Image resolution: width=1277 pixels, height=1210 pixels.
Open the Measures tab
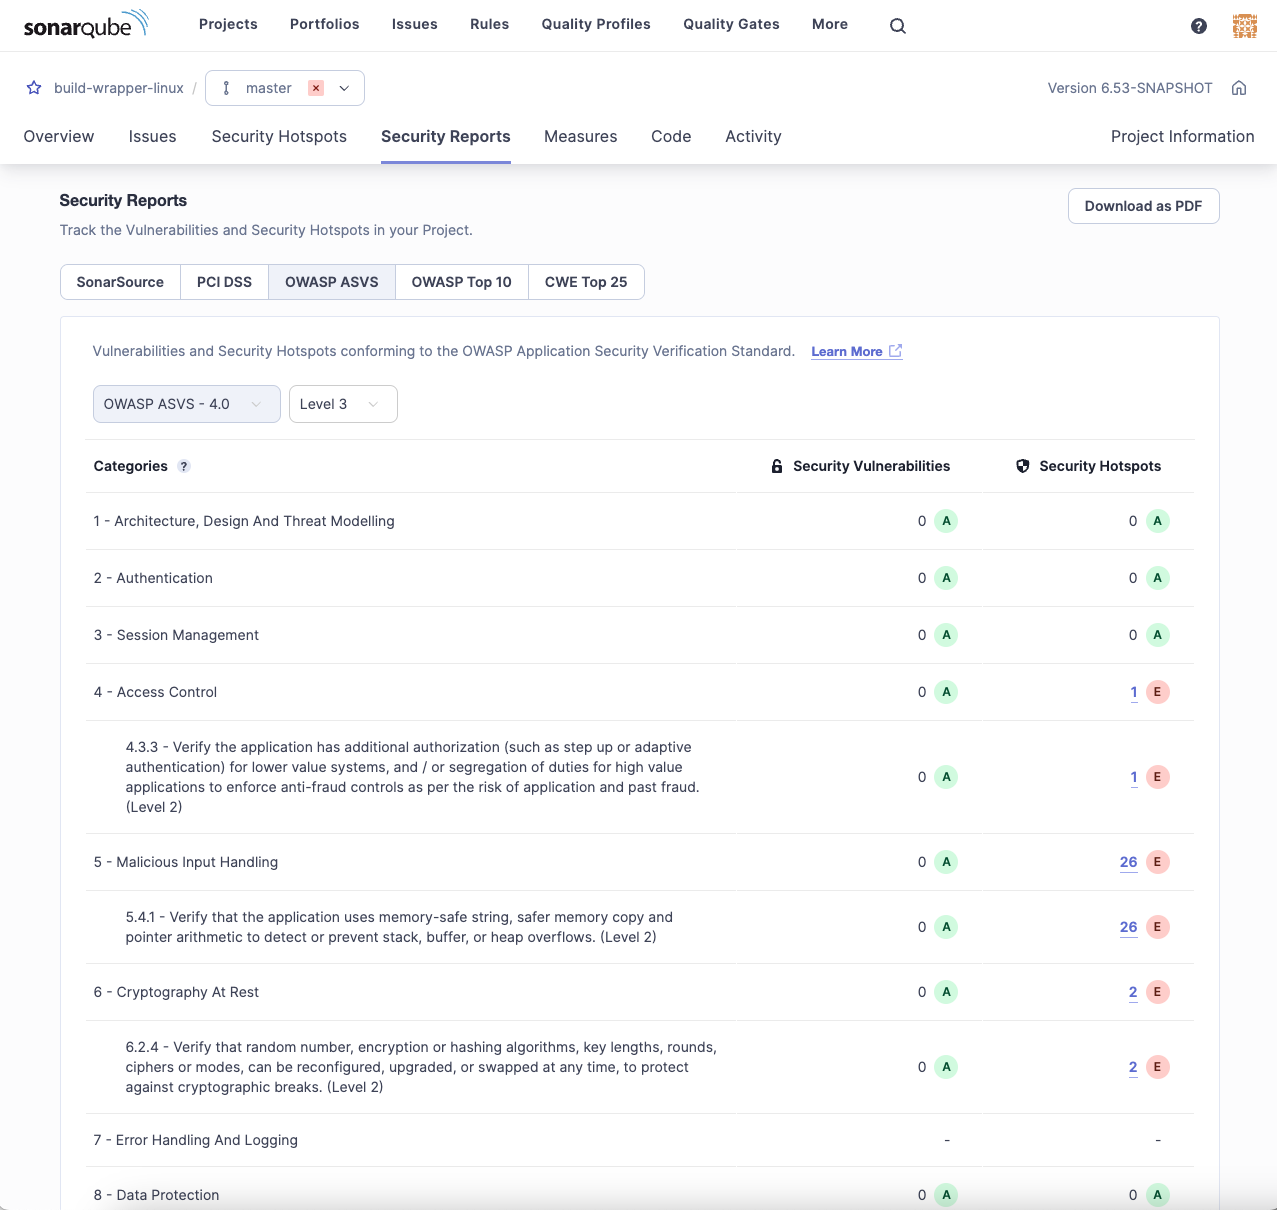point(580,136)
